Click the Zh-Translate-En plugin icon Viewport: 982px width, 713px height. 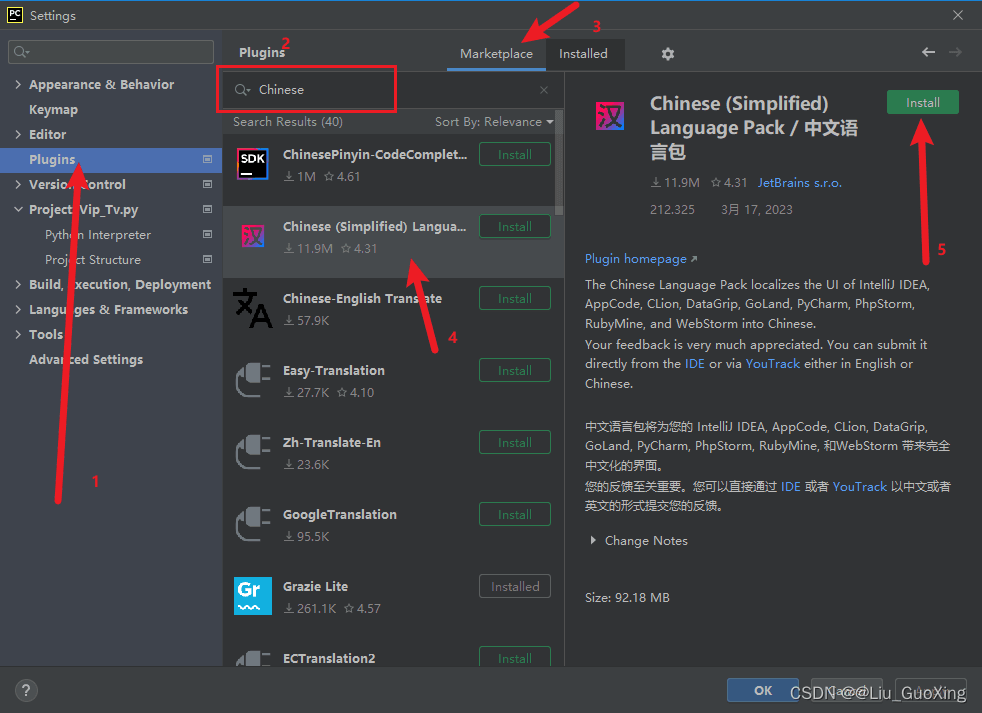(x=253, y=452)
